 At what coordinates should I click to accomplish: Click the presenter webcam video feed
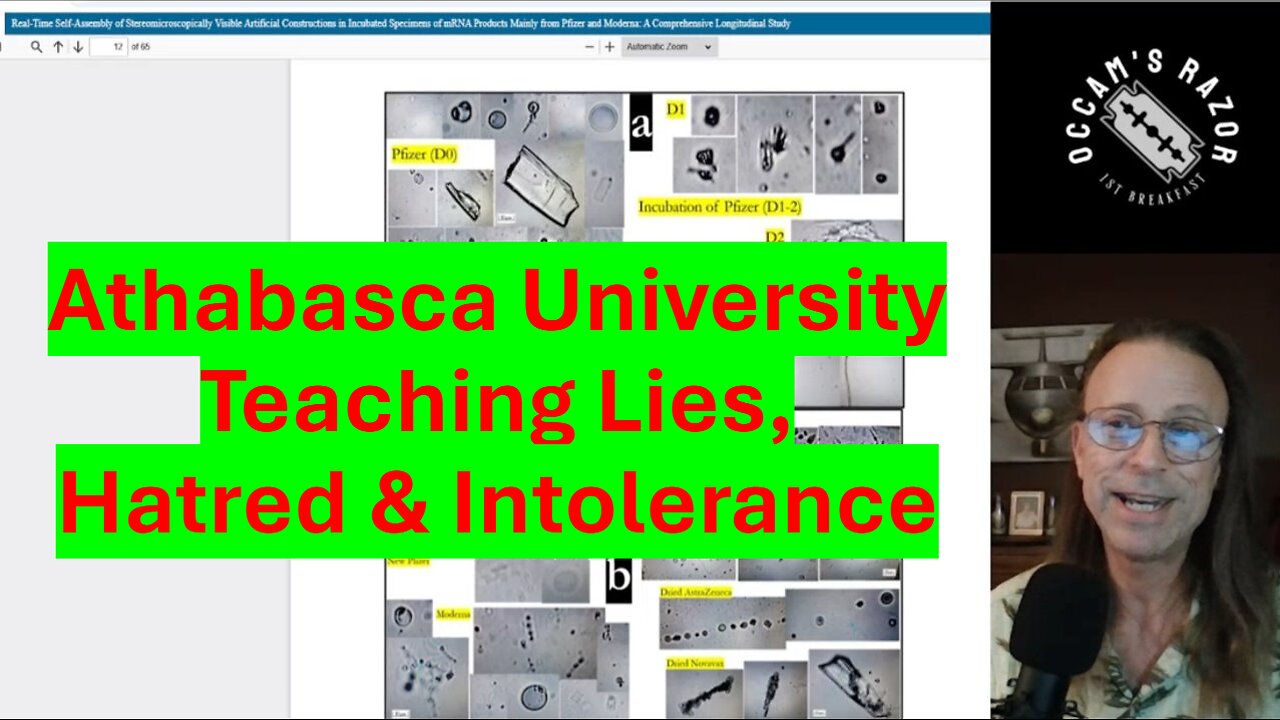[x=1135, y=486]
